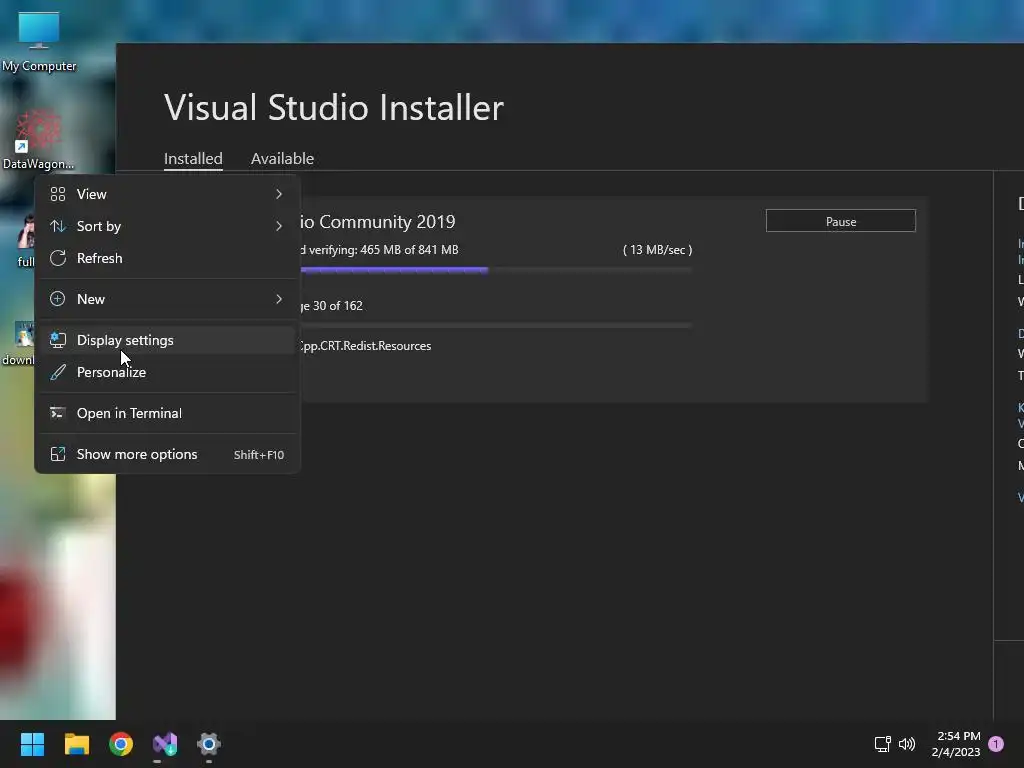
Task: Choose View in the context menu
Action: [x=167, y=194]
